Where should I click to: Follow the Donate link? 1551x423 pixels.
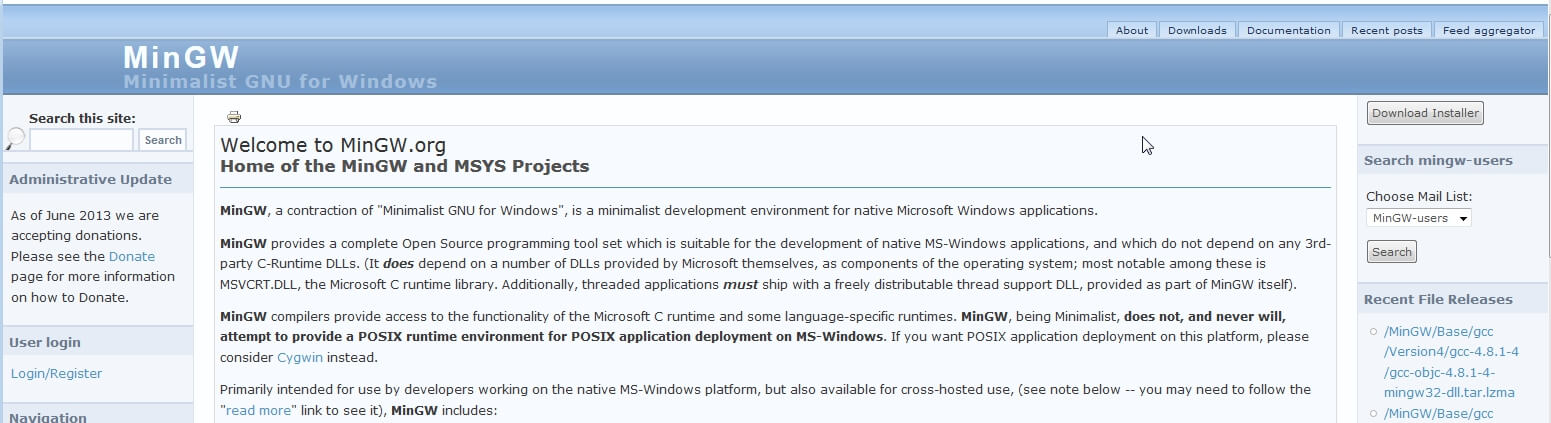132,256
